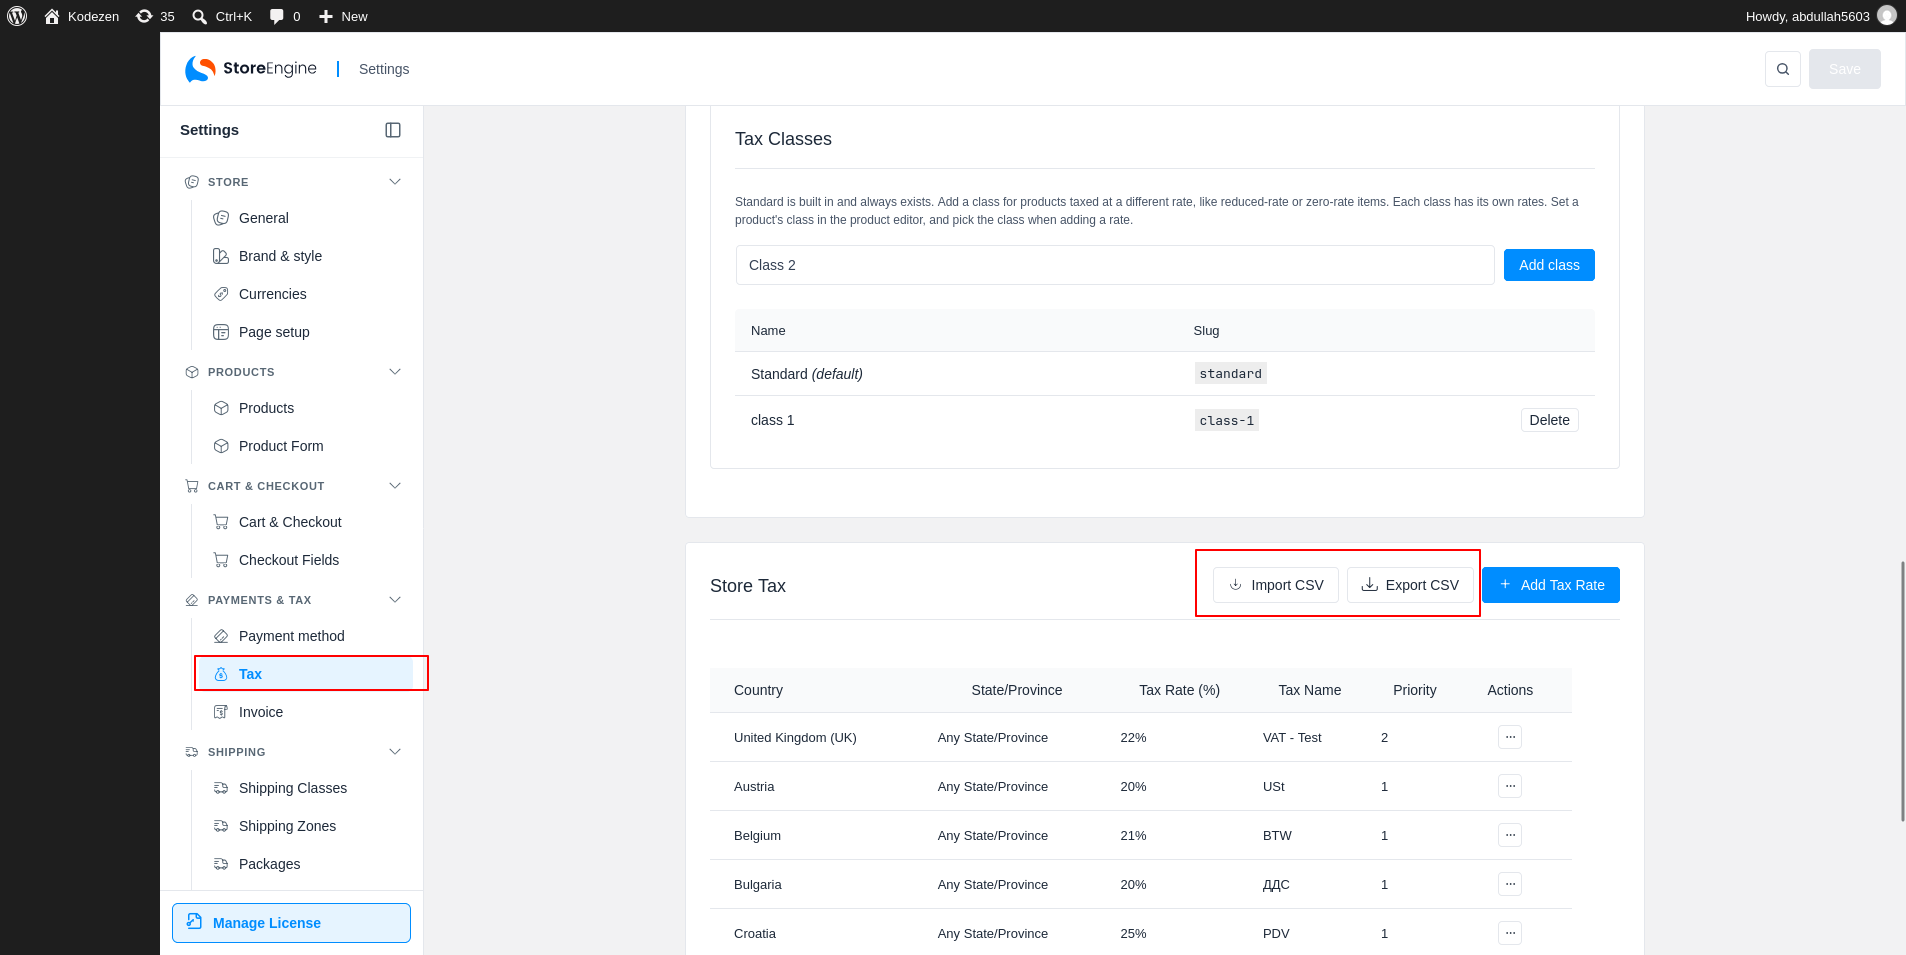Click the Export CSV button
Image resolution: width=1906 pixels, height=955 pixels.
1410,585
